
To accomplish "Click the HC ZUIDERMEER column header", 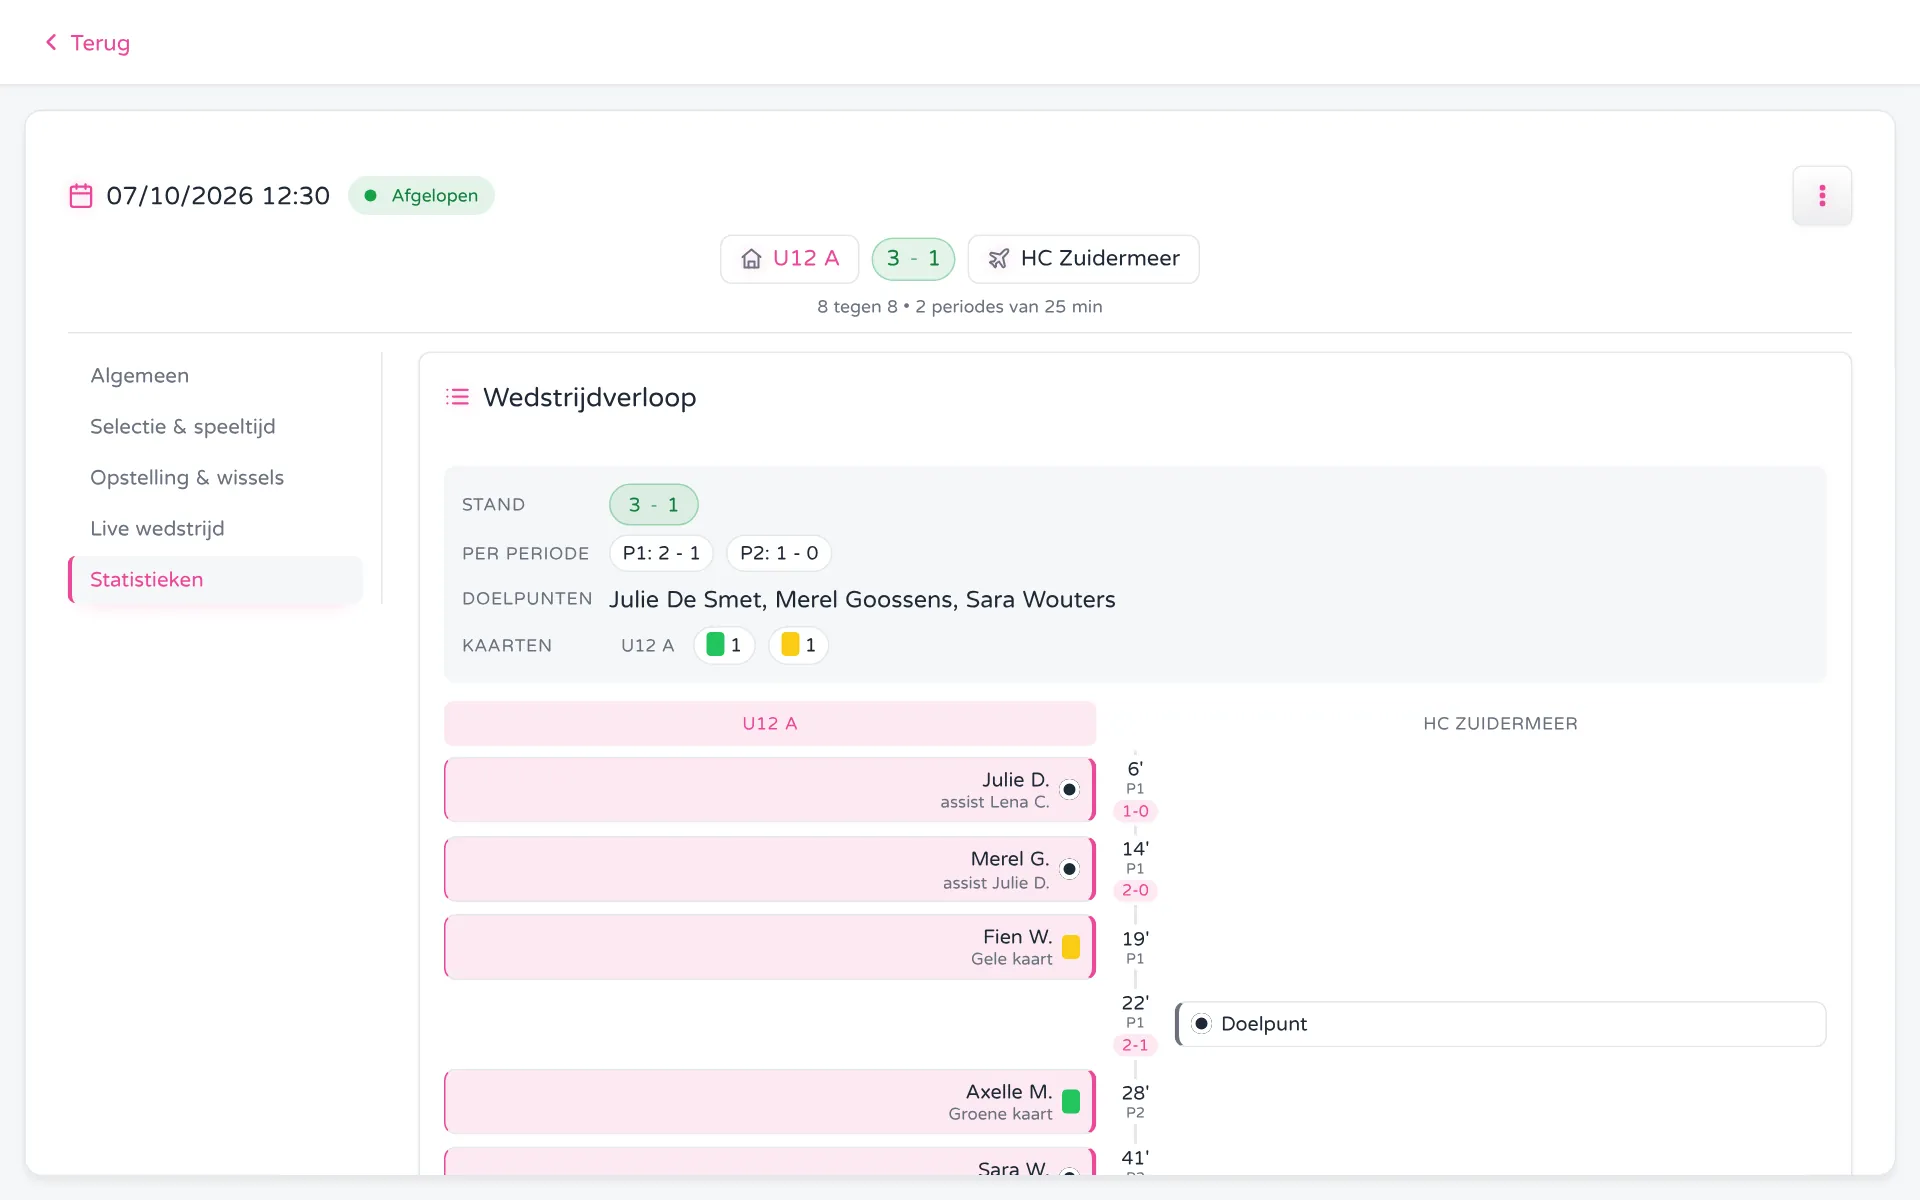I will pyautogui.click(x=1500, y=723).
